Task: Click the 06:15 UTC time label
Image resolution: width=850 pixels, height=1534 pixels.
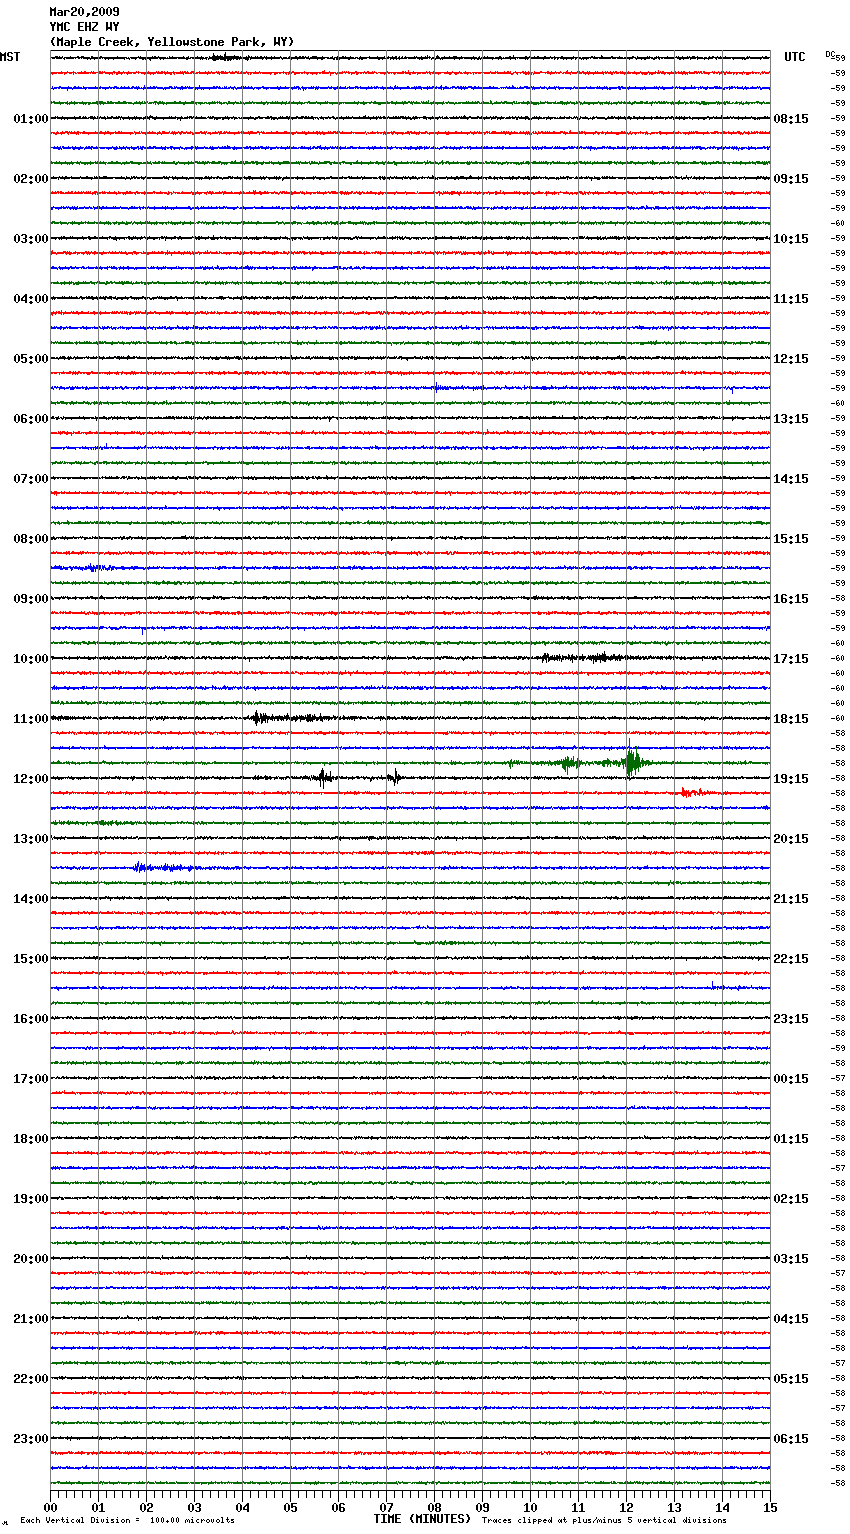Action: pyautogui.click(x=791, y=1439)
